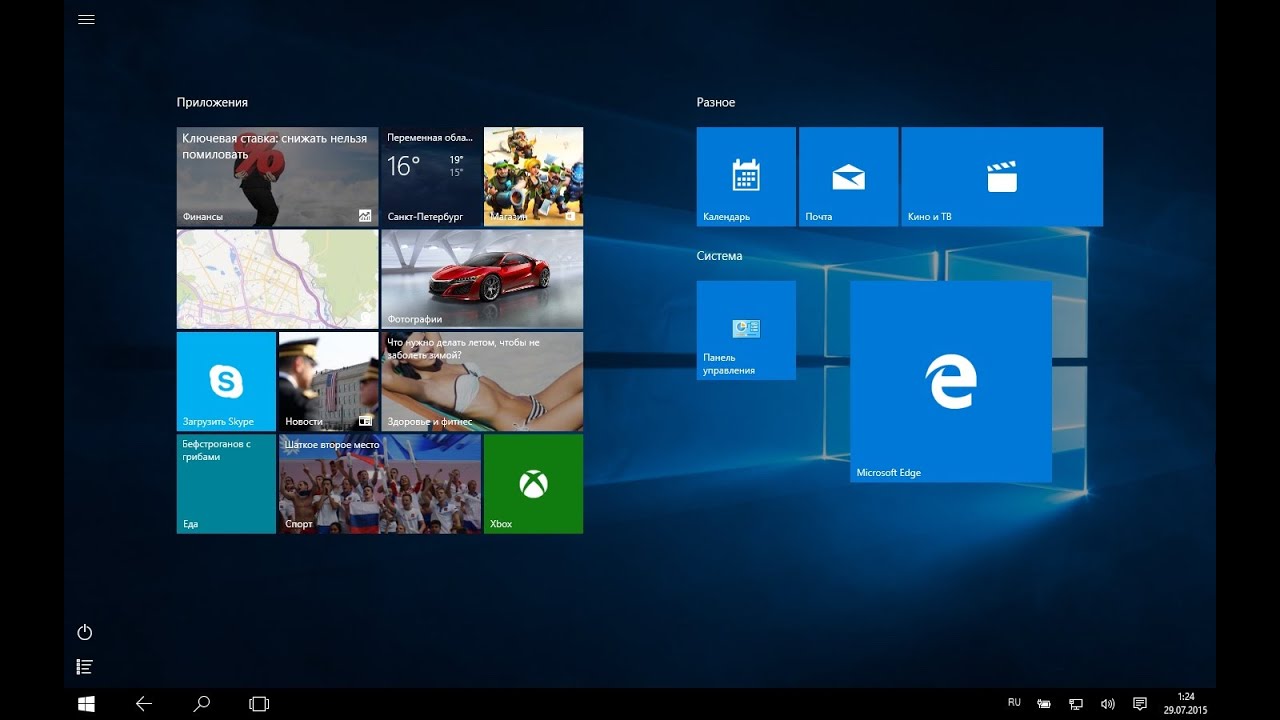The width and height of the screenshot is (1280, 720).
Task: Open Search from the taskbar
Action: 200,704
